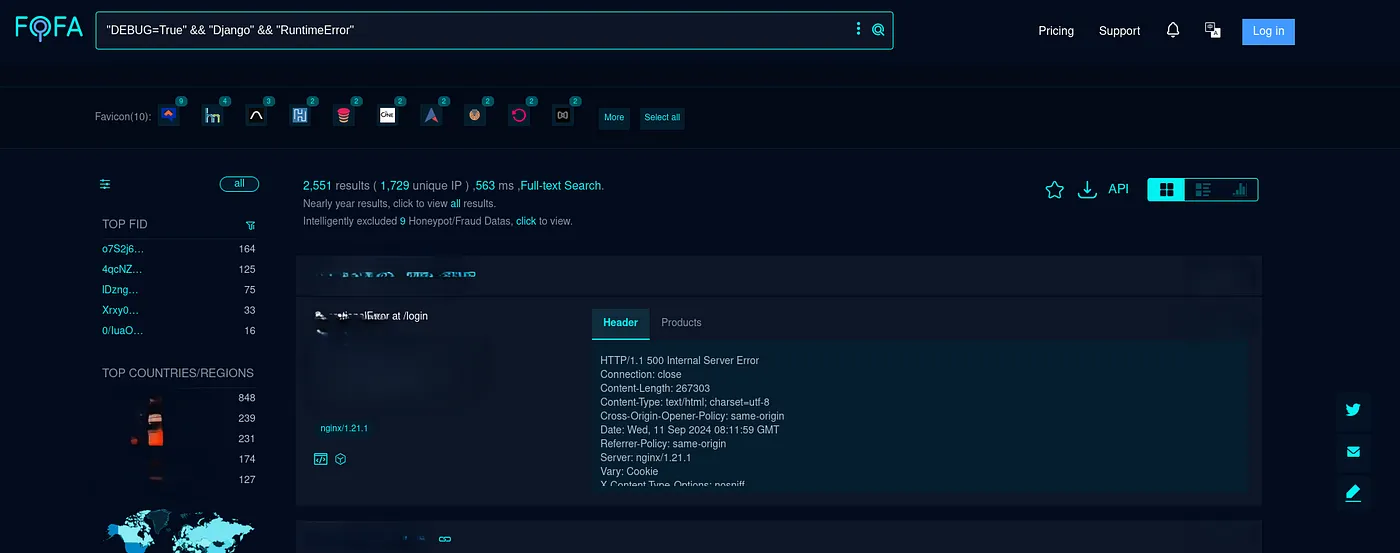Filter by FID 0/luaO…
Image resolution: width=1400 pixels, height=553 pixels.
coord(122,330)
